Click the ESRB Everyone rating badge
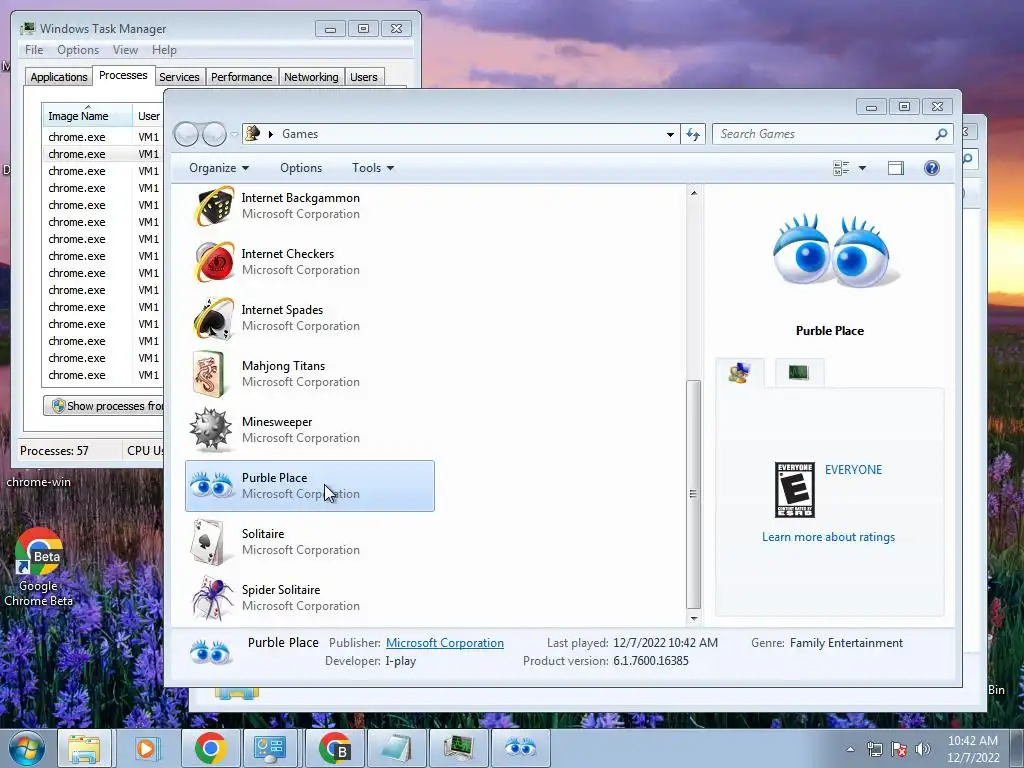The image size is (1024, 768). [x=794, y=490]
